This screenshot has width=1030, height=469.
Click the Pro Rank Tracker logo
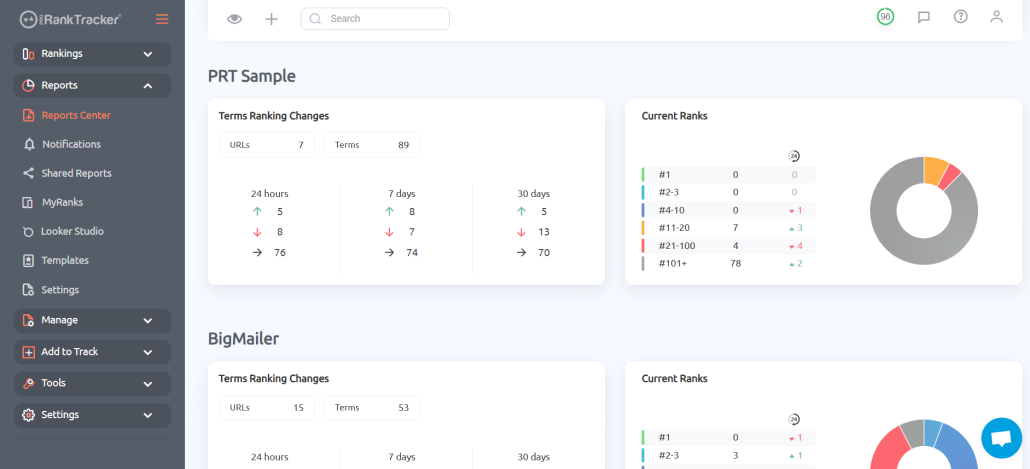(70, 19)
